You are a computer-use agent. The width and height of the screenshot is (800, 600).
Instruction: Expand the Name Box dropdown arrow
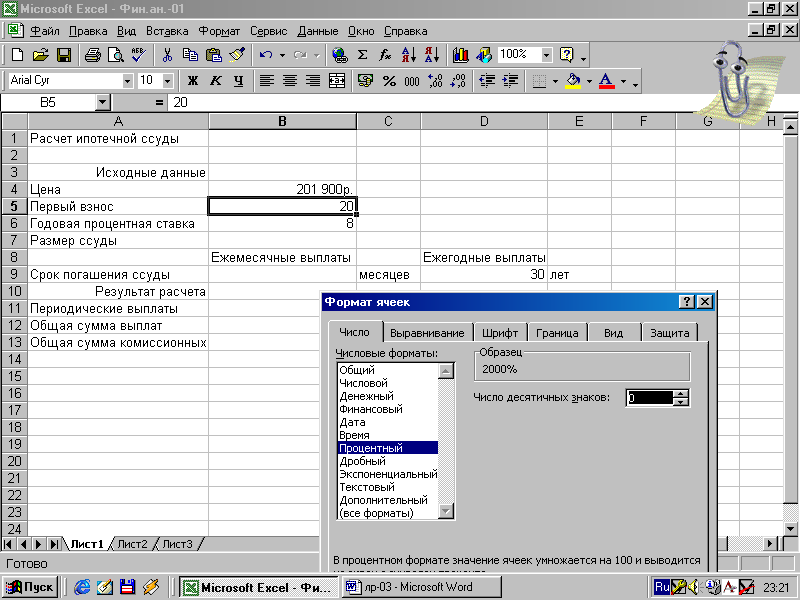[103, 103]
